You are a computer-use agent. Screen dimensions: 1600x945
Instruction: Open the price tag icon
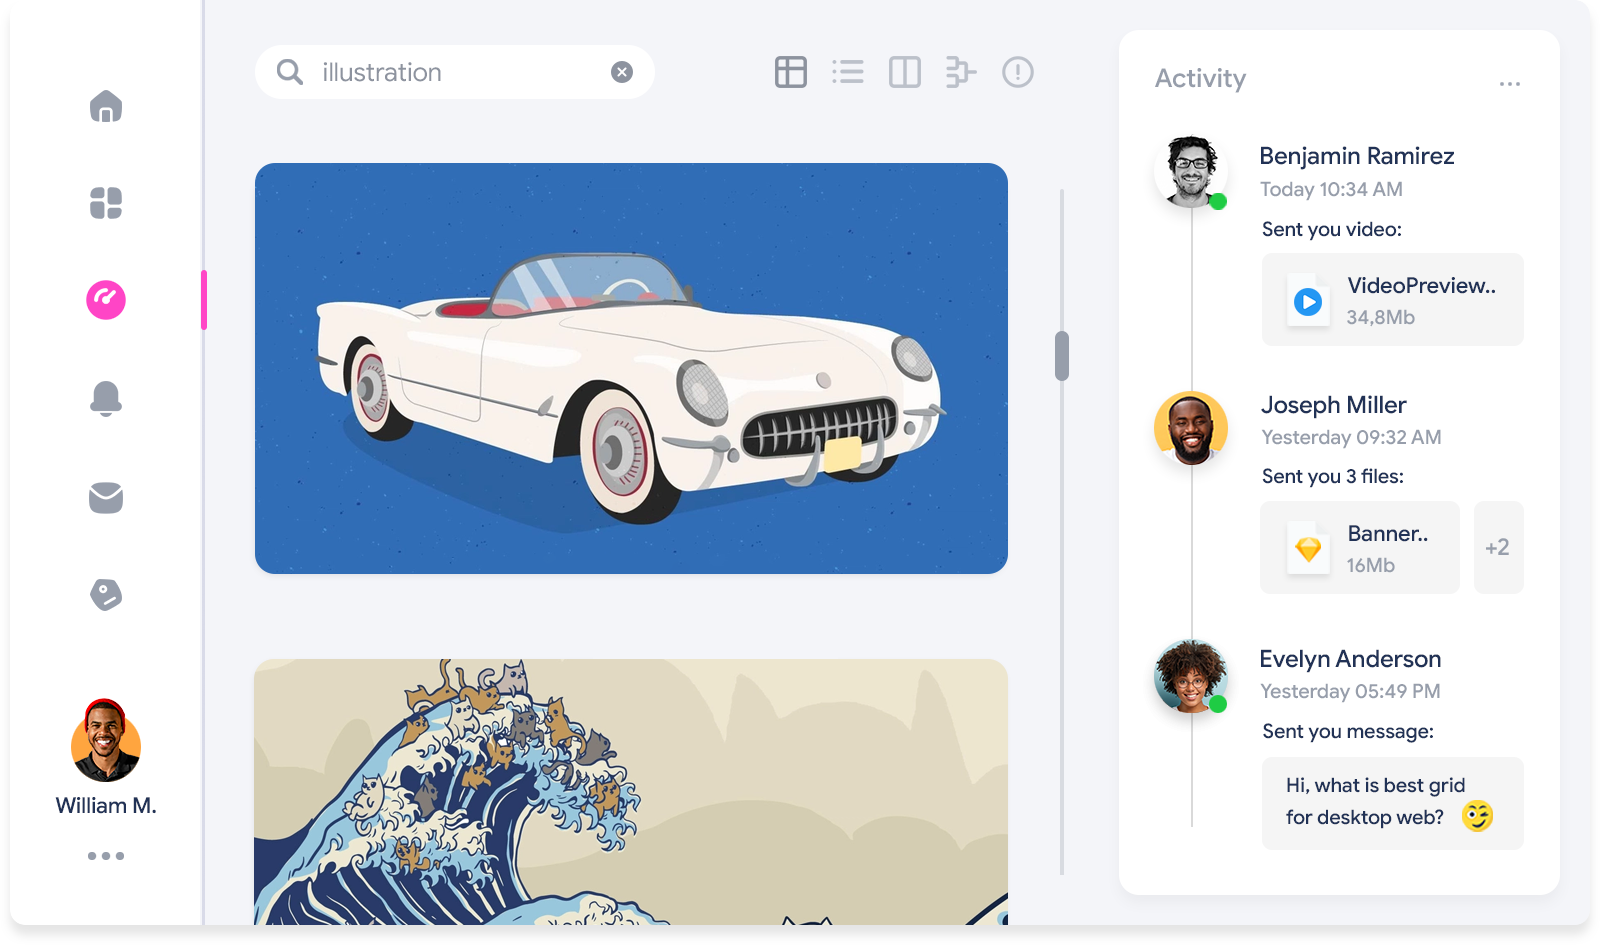pyautogui.click(x=106, y=594)
